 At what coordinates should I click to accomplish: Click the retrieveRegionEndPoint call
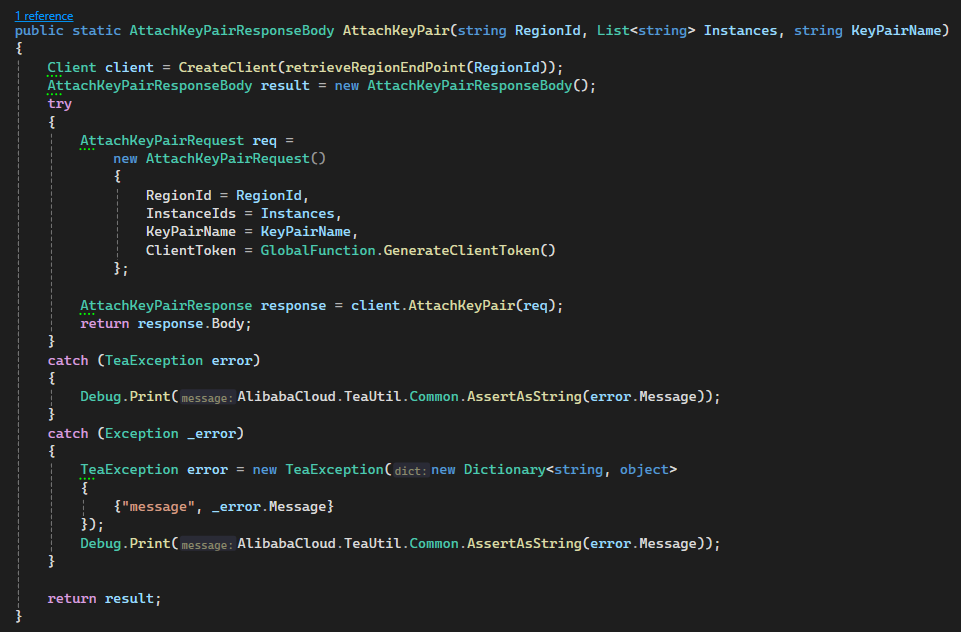pyautogui.click(x=375, y=67)
